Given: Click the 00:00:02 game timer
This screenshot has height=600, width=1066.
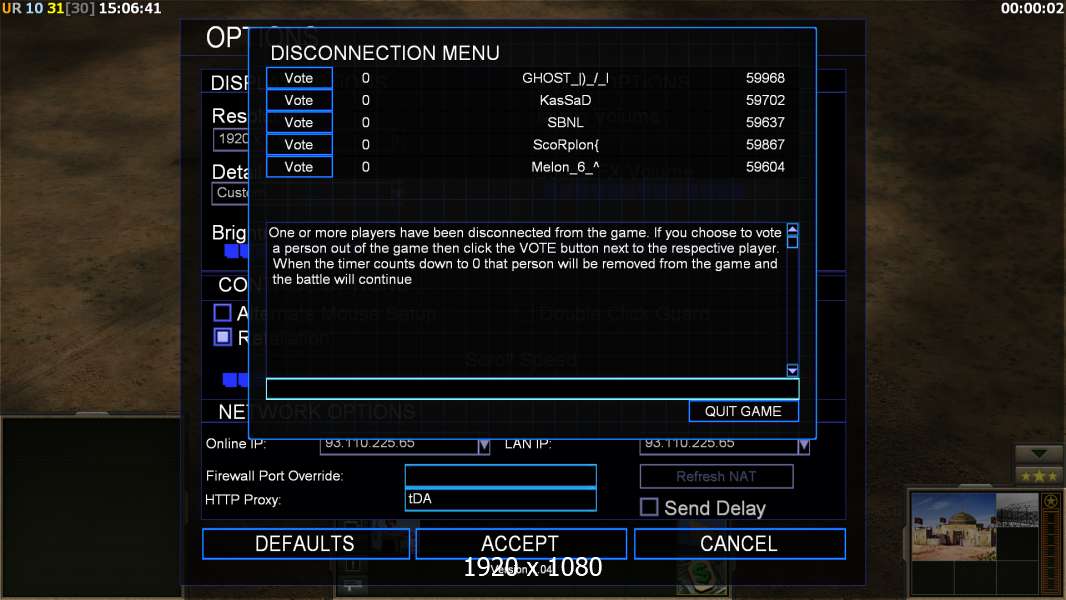Looking at the screenshot, I should pos(1032,9).
